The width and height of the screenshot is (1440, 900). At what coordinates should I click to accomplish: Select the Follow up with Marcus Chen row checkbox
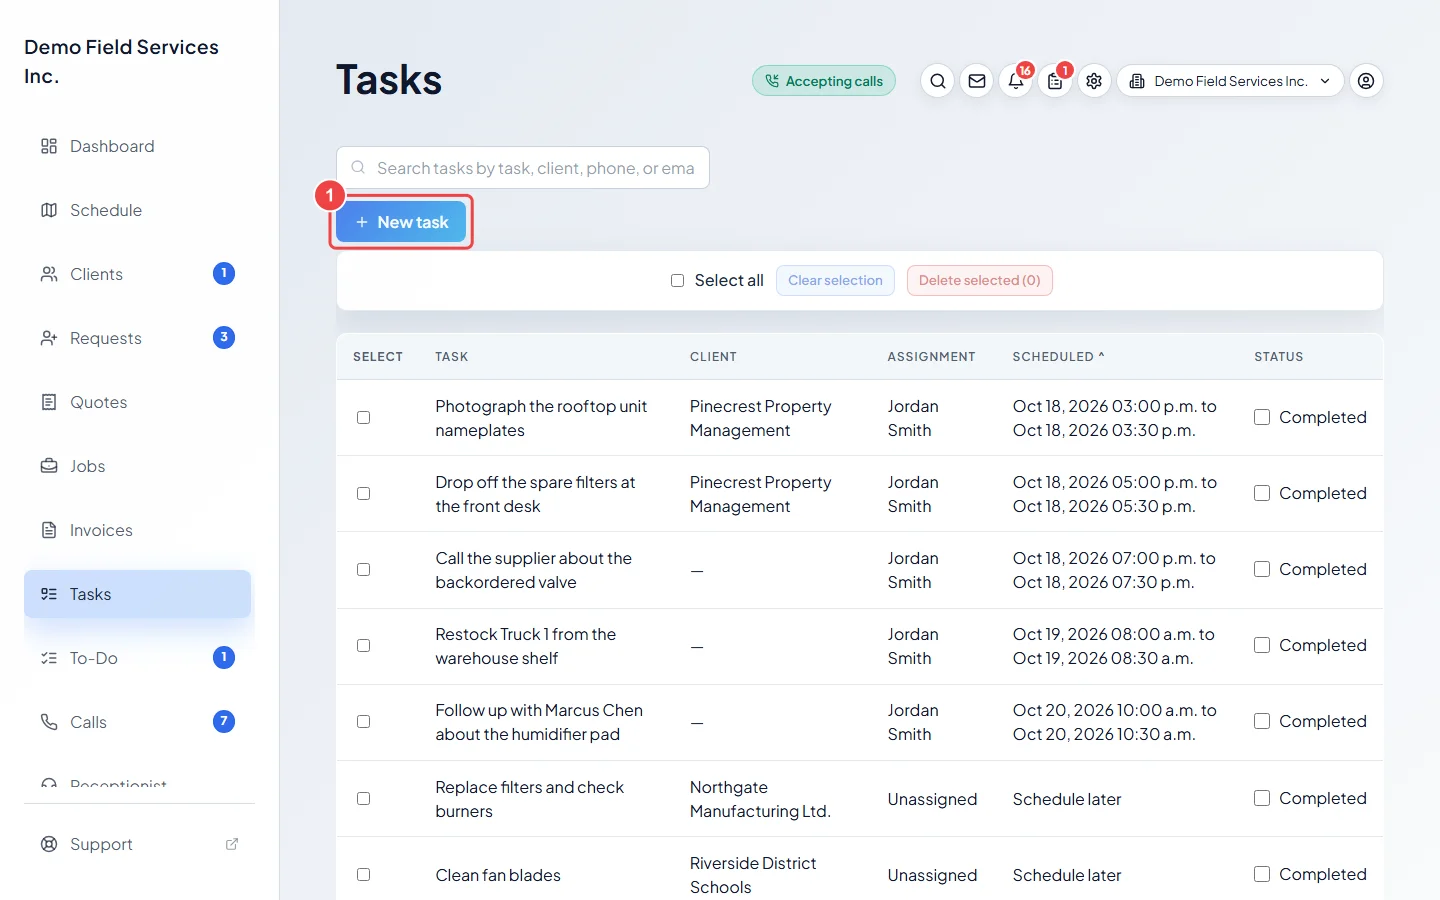click(364, 722)
